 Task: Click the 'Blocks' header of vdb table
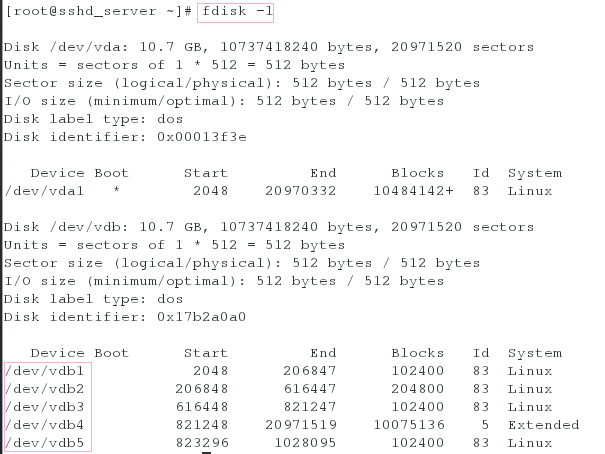417,353
